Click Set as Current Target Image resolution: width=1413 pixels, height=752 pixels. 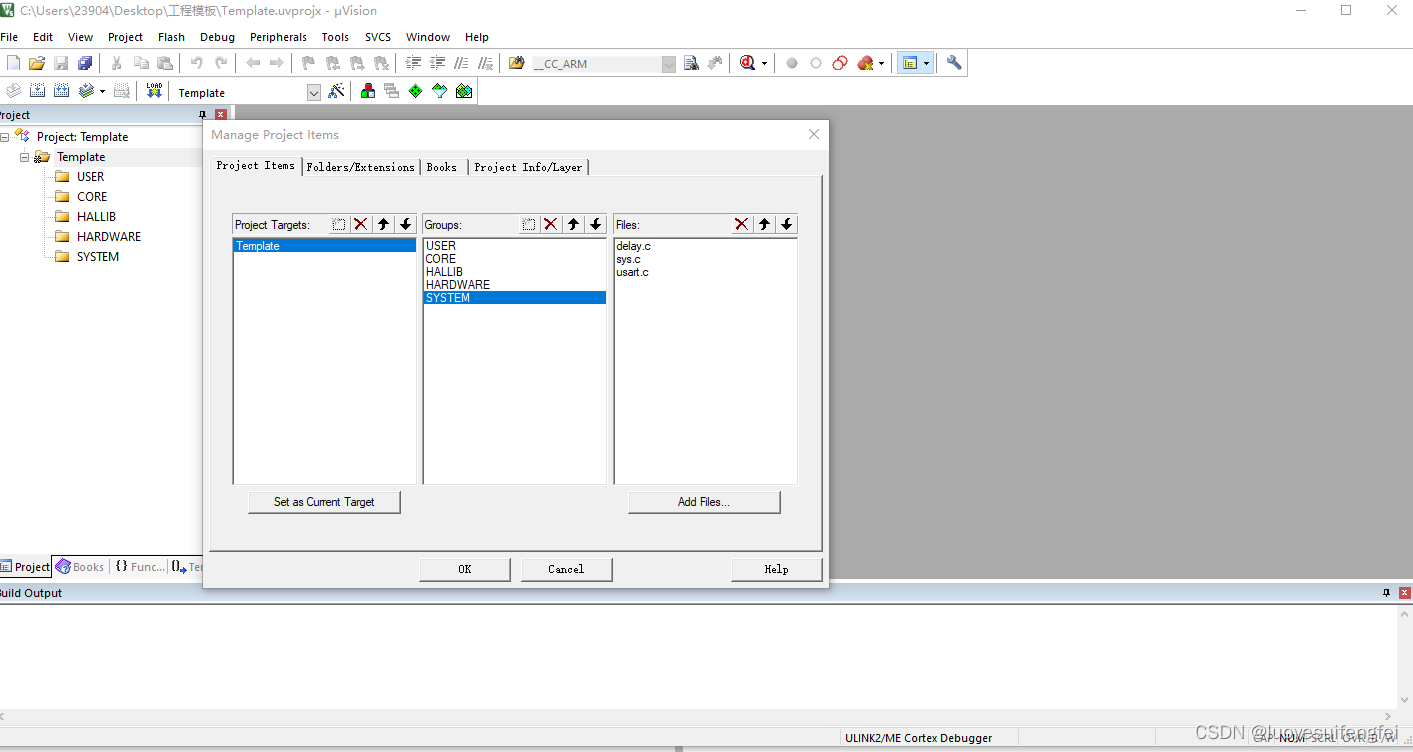pyautogui.click(x=324, y=502)
